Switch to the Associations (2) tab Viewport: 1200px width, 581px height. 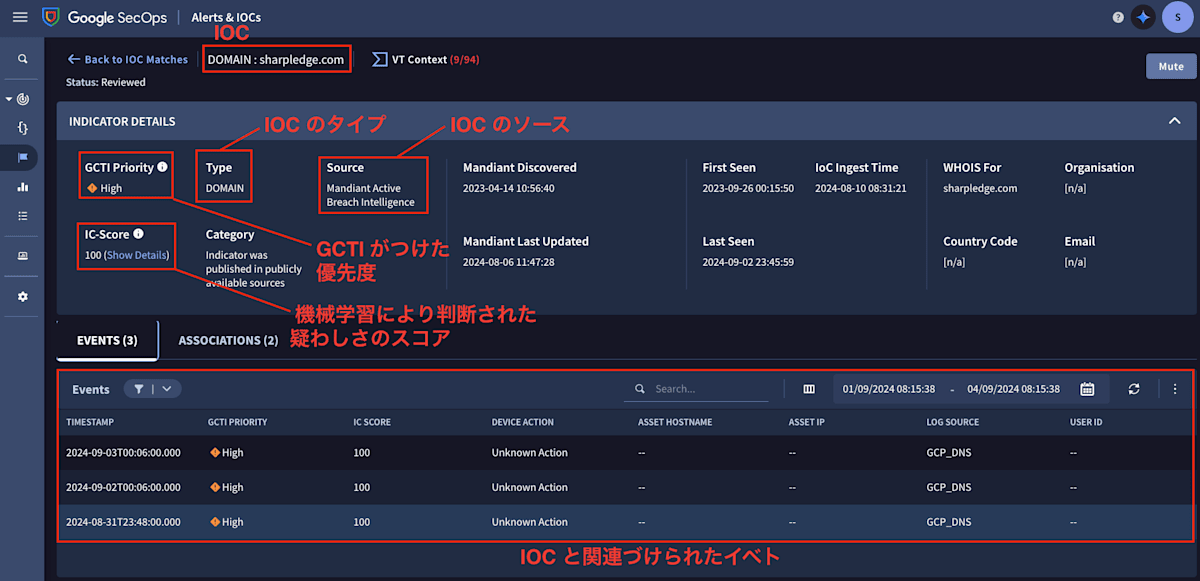coord(228,340)
